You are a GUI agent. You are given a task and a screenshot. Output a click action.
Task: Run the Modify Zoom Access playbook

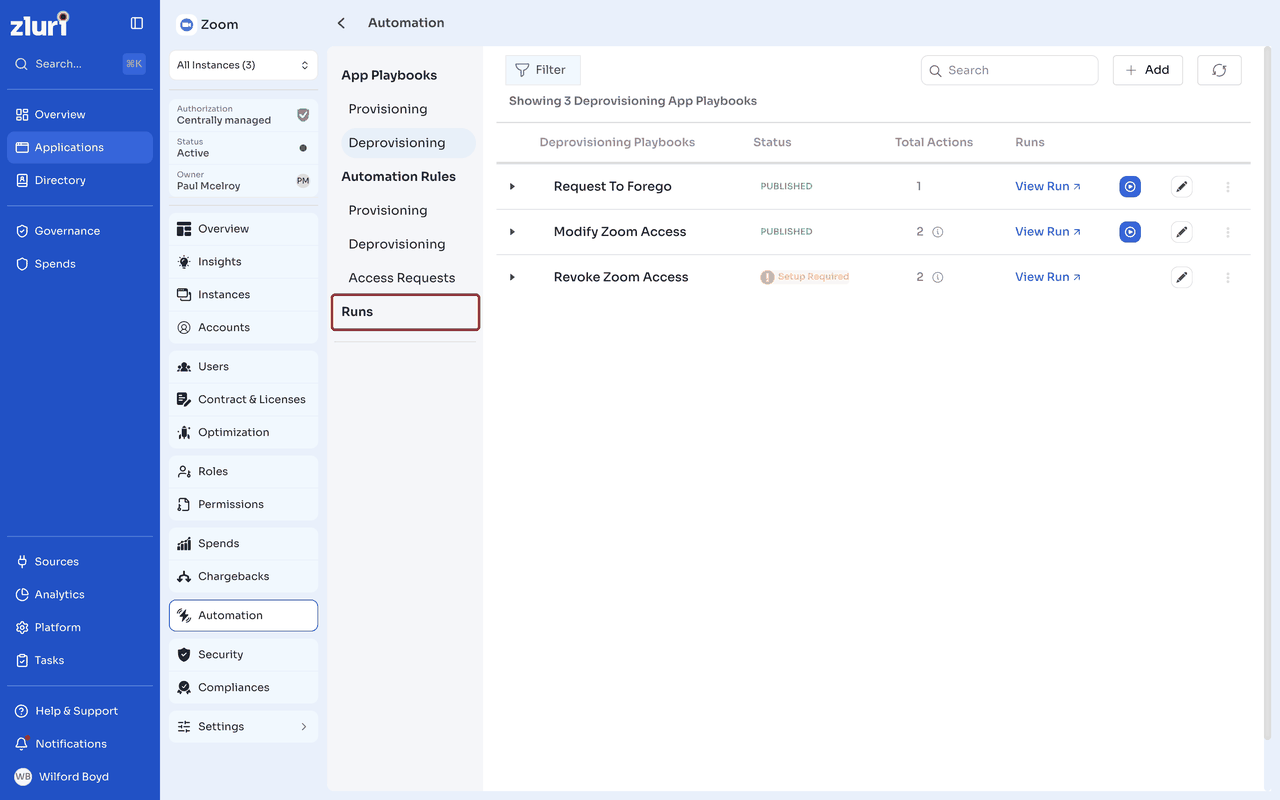(x=1130, y=232)
